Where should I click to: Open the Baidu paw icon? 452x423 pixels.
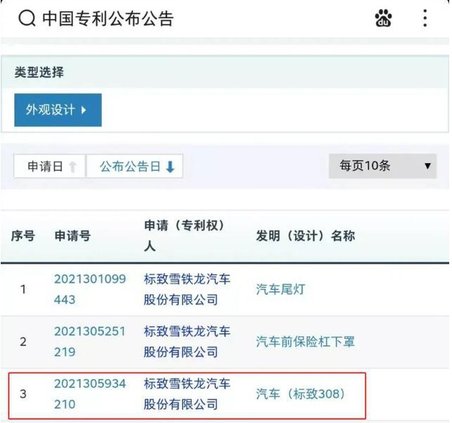[x=383, y=18]
